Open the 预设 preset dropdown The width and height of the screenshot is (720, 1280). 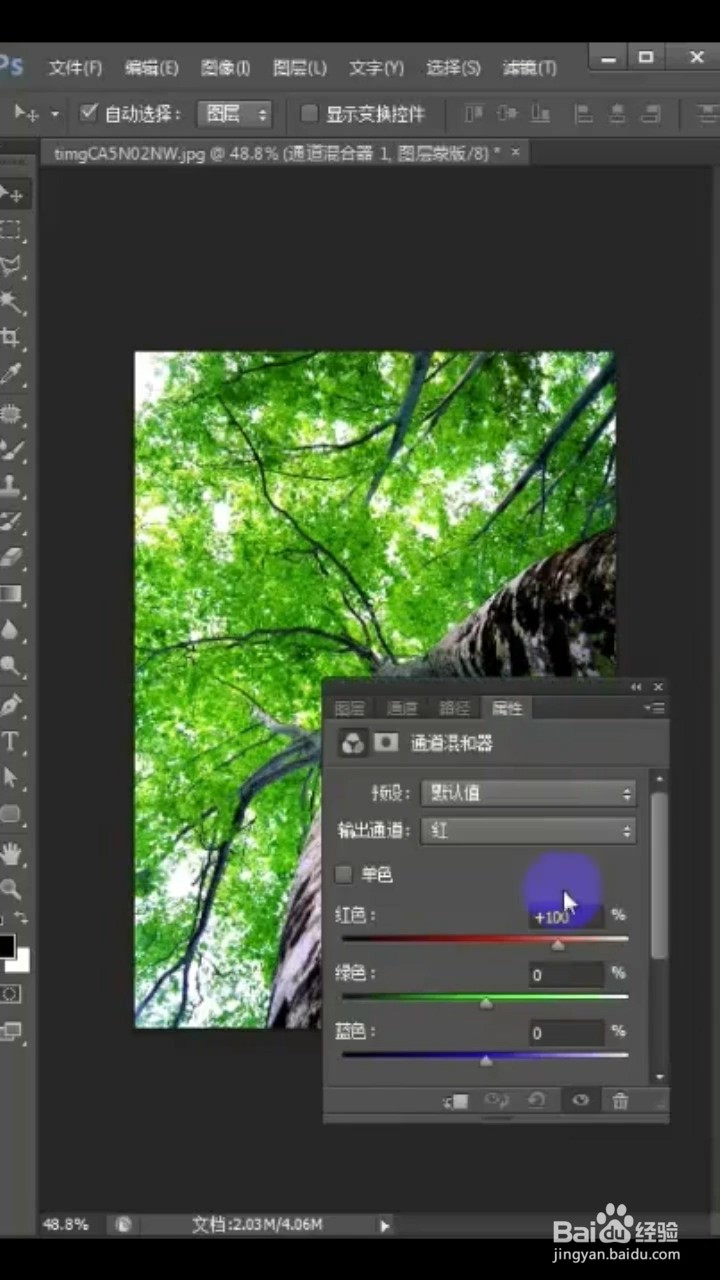(528, 793)
